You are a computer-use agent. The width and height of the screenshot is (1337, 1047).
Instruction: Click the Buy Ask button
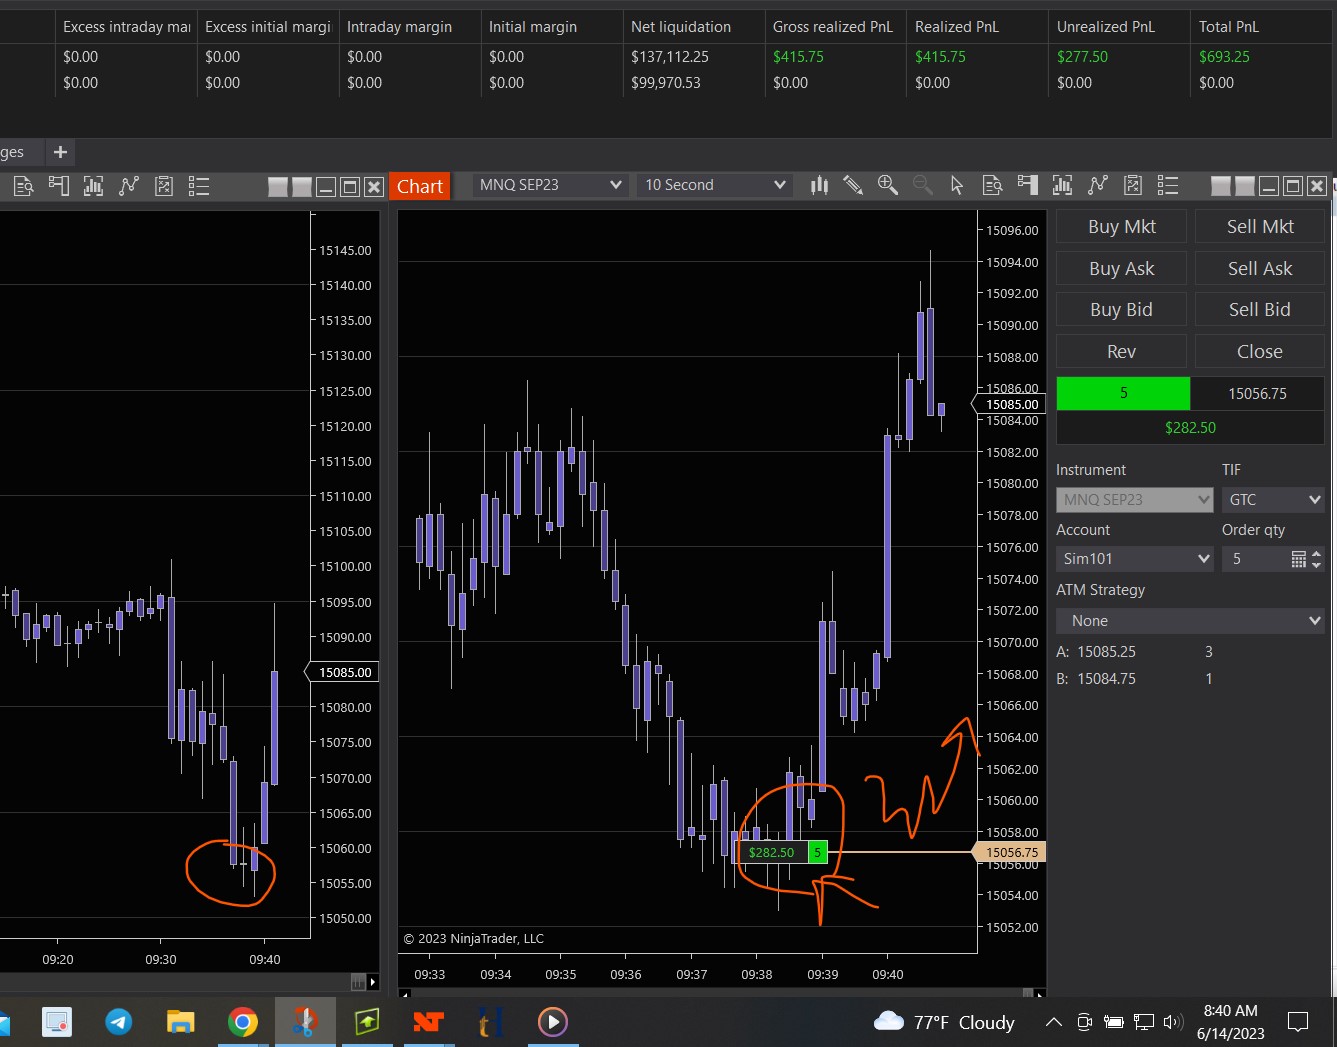pos(1121,268)
